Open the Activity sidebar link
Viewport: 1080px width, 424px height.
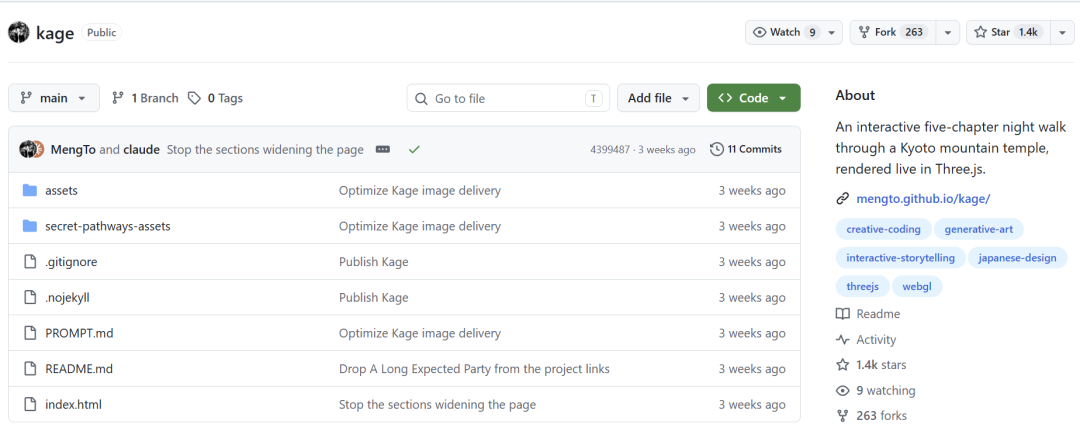876,339
